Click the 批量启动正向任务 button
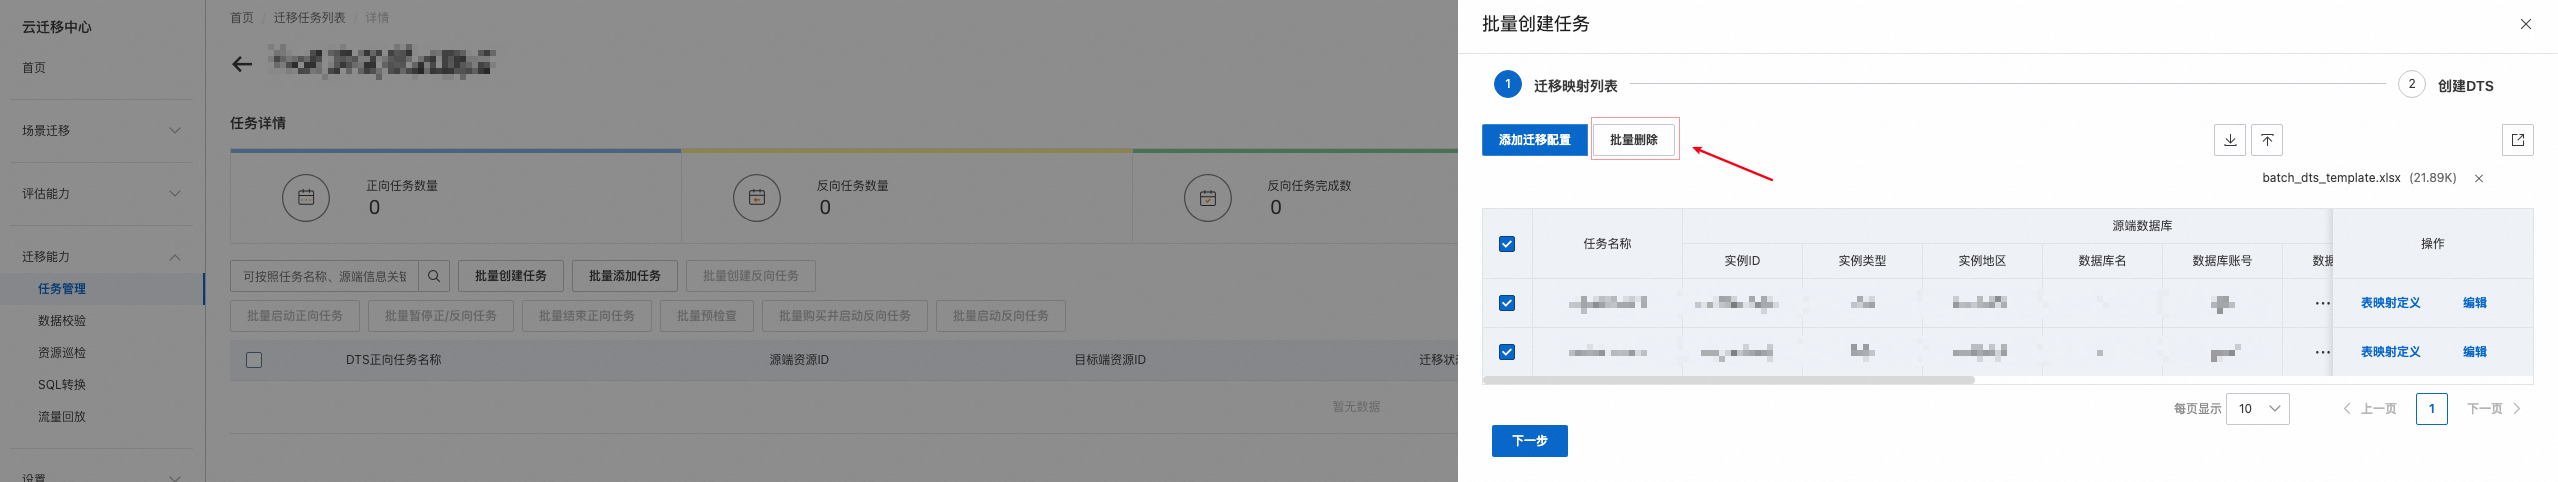 tap(295, 316)
